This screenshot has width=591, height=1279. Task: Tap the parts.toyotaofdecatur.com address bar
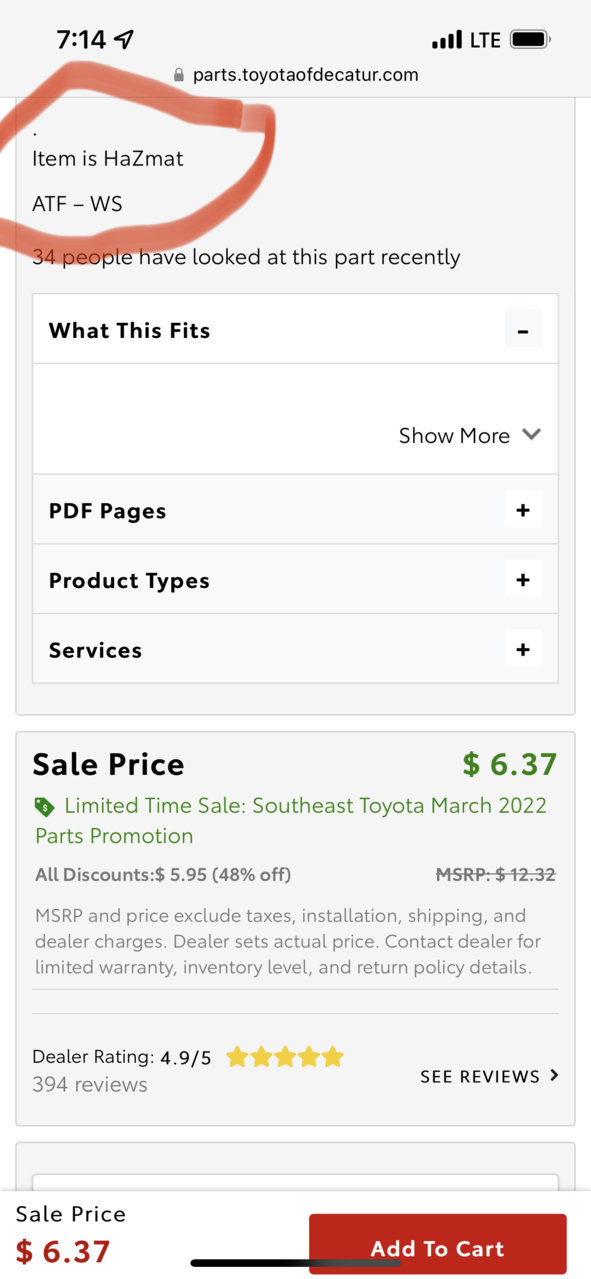click(x=296, y=75)
